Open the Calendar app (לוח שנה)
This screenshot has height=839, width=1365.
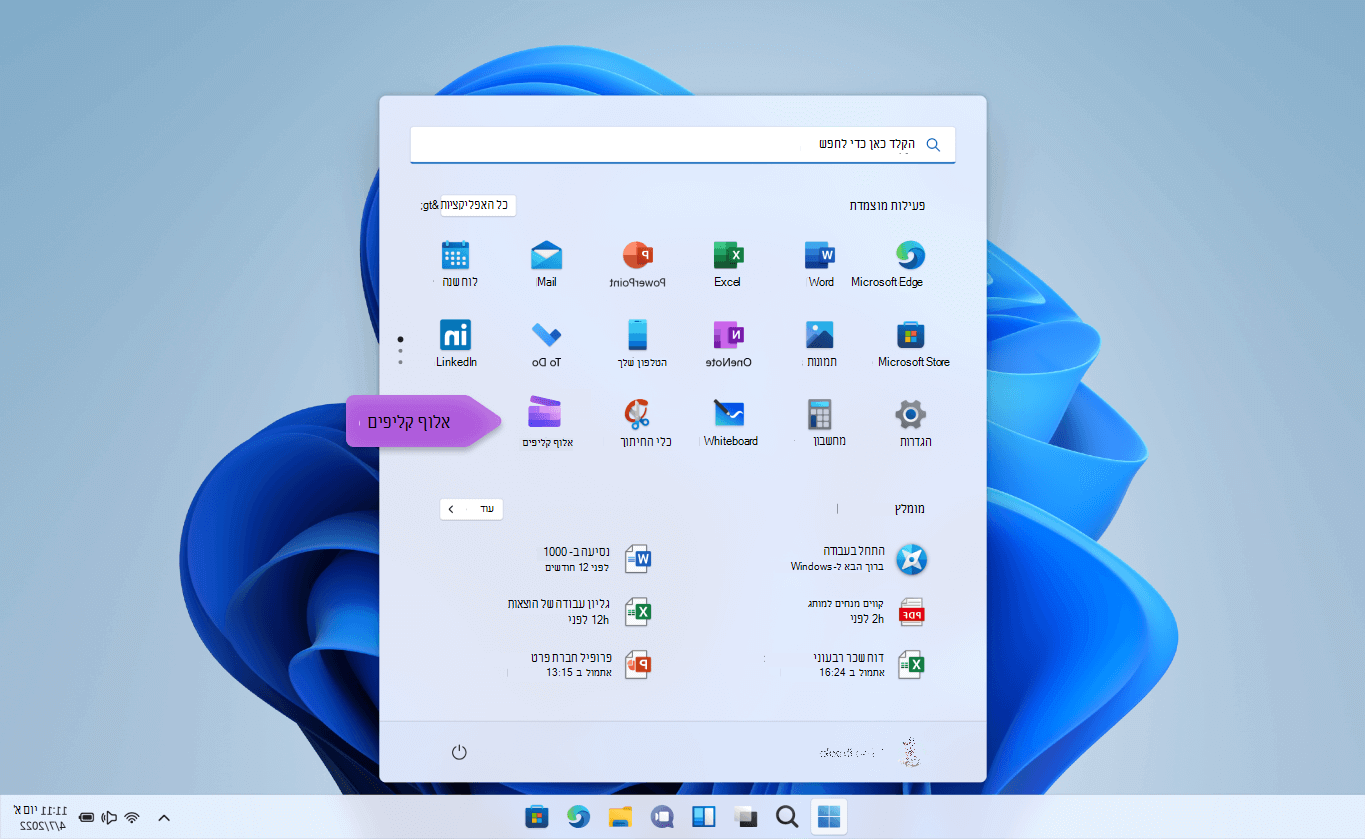(x=456, y=256)
